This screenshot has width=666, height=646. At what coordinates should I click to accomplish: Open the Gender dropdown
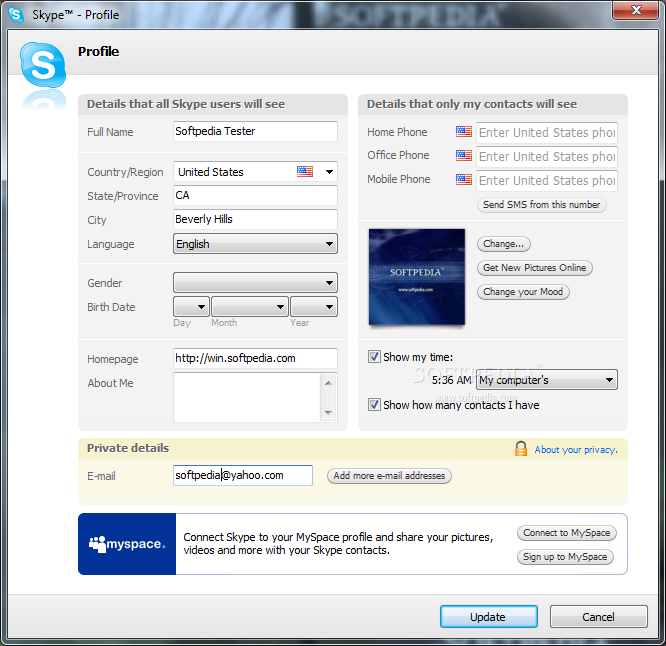point(255,283)
